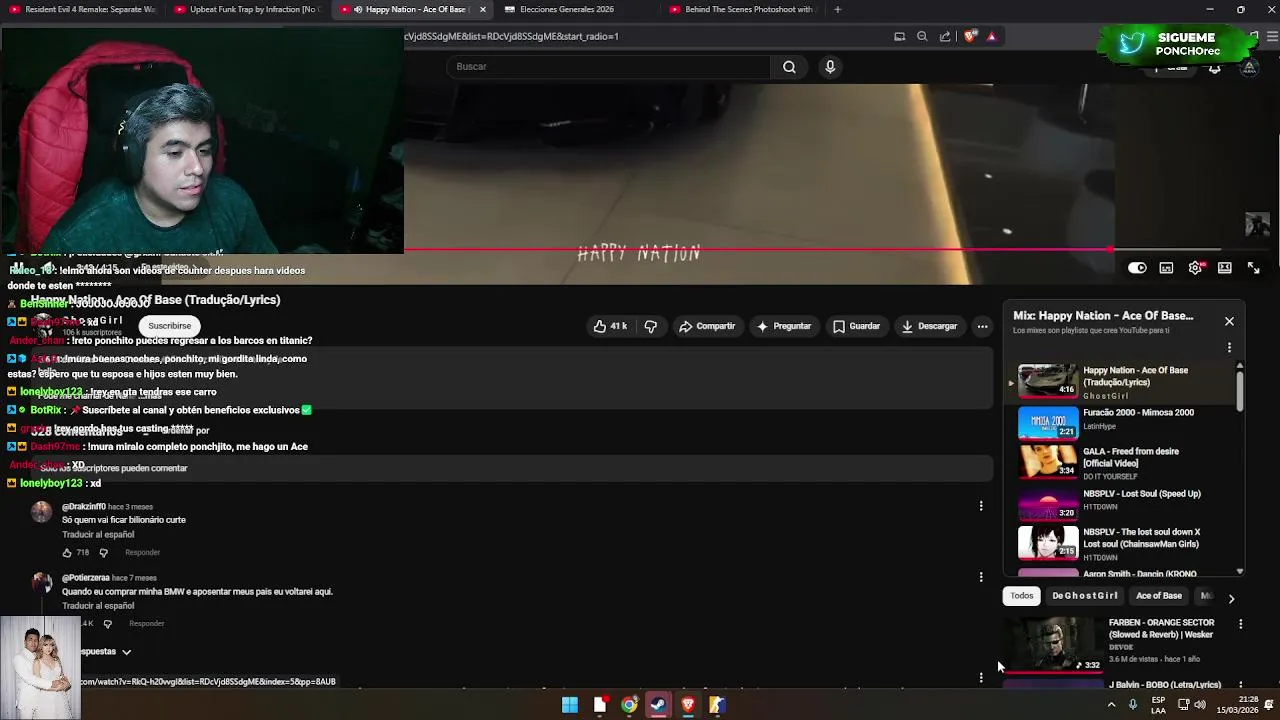
Task: Select the Ace of Base filter chip
Action: [x=1158, y=596]
